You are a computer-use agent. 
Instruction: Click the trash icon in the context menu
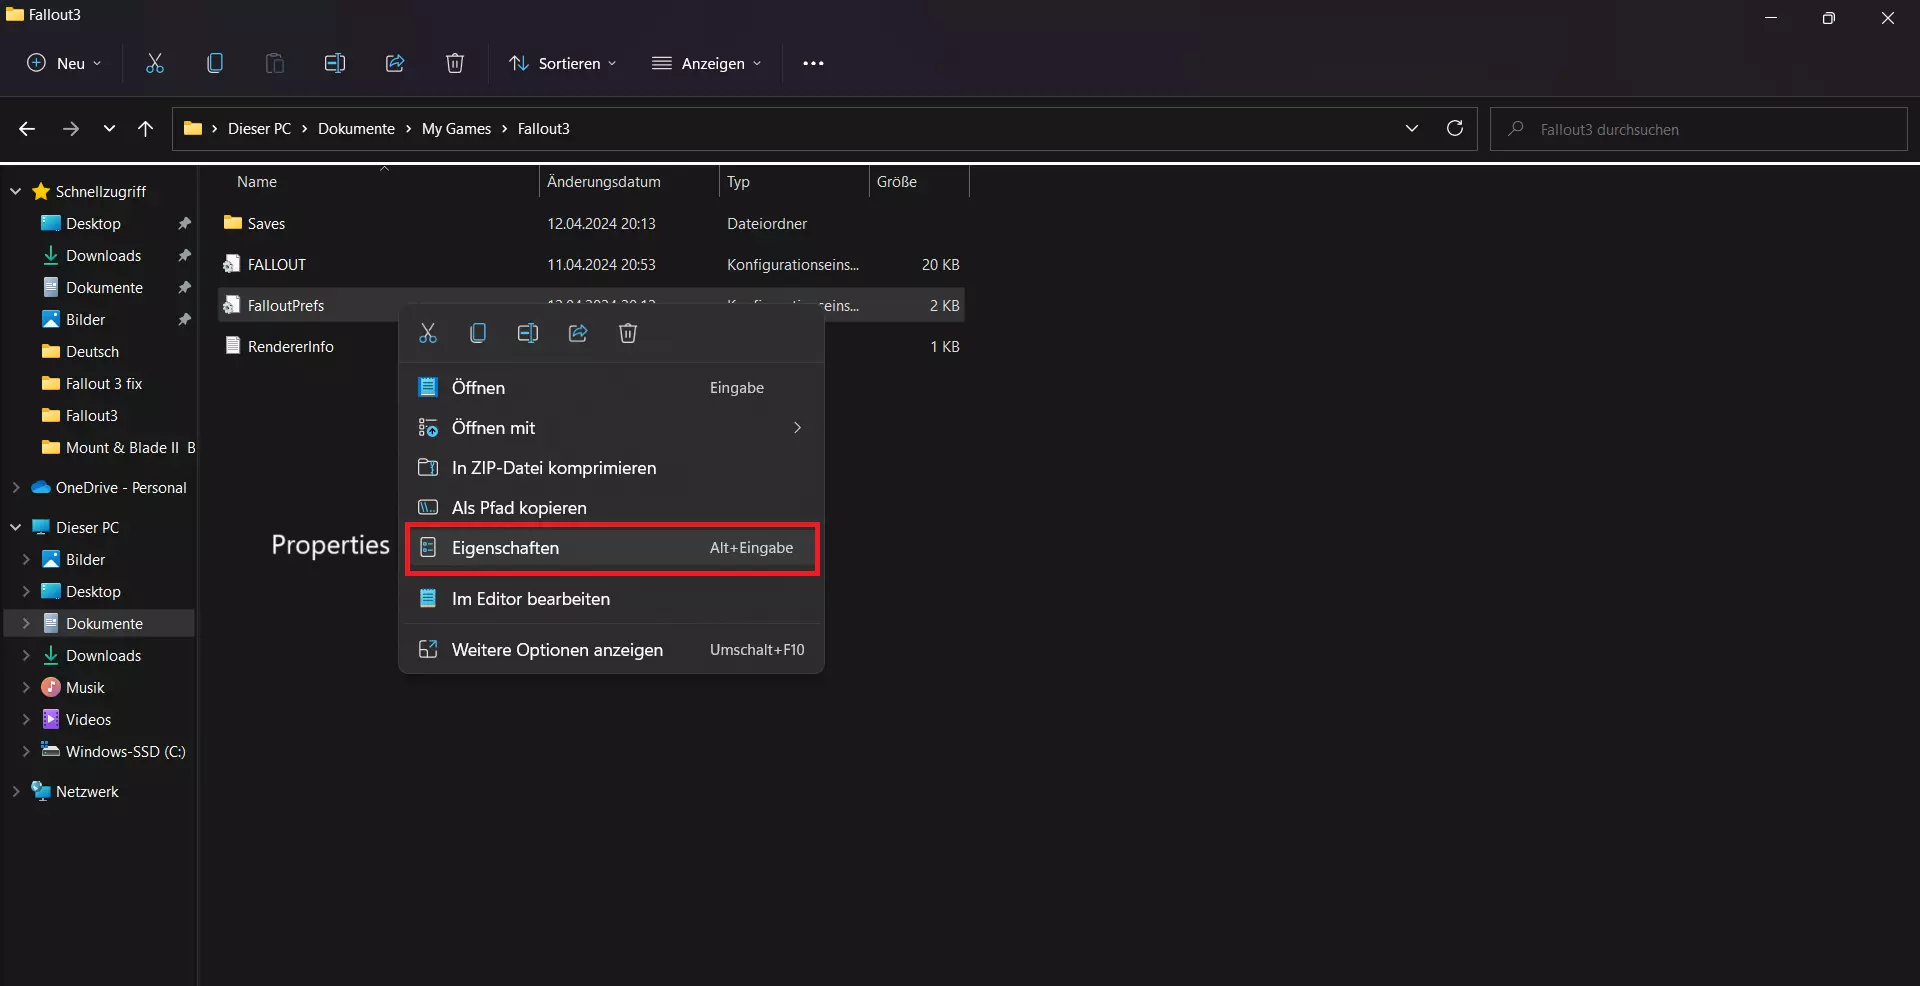click(628, 333)
